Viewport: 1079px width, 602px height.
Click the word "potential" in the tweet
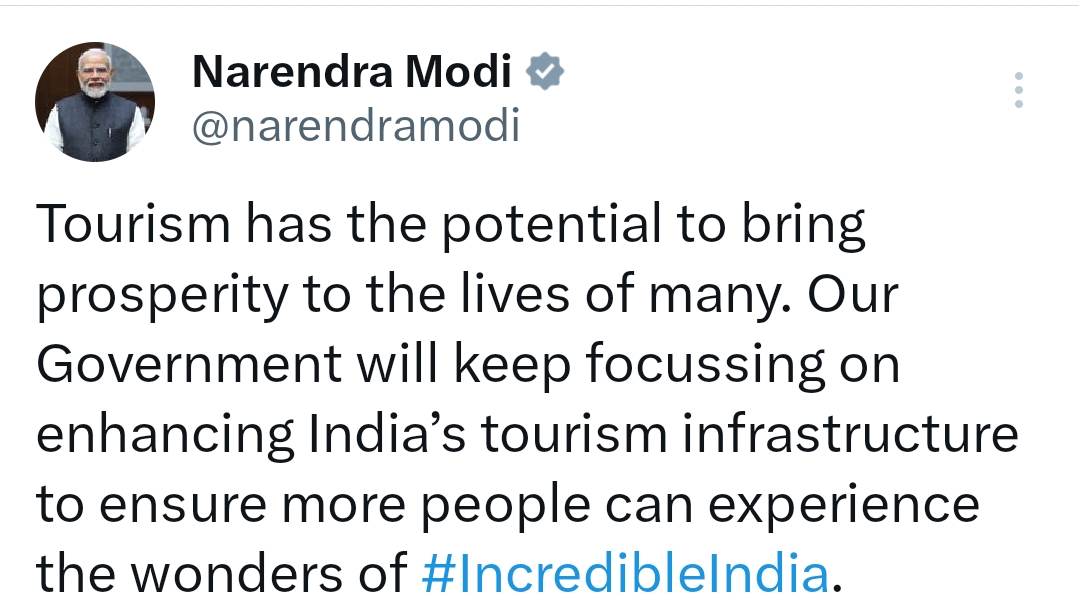coord(551,227)
